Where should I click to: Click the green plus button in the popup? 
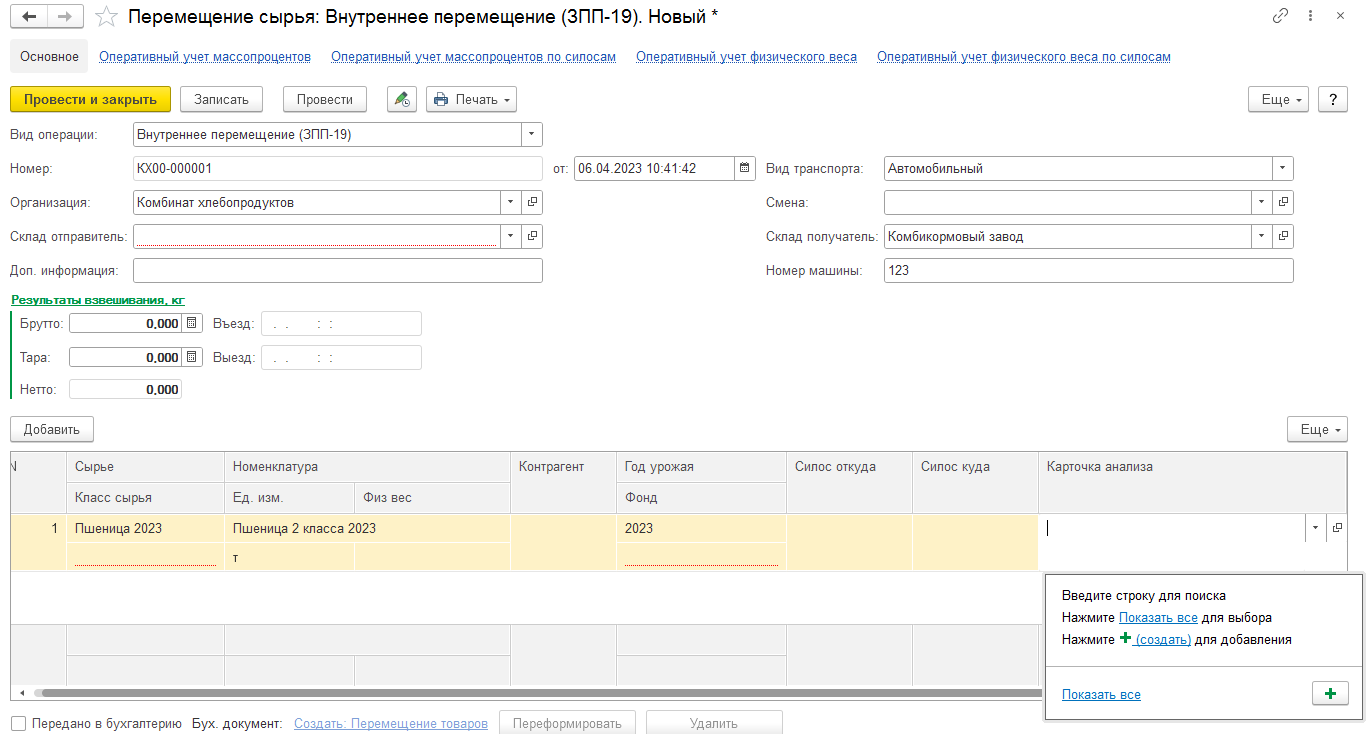1330,694
